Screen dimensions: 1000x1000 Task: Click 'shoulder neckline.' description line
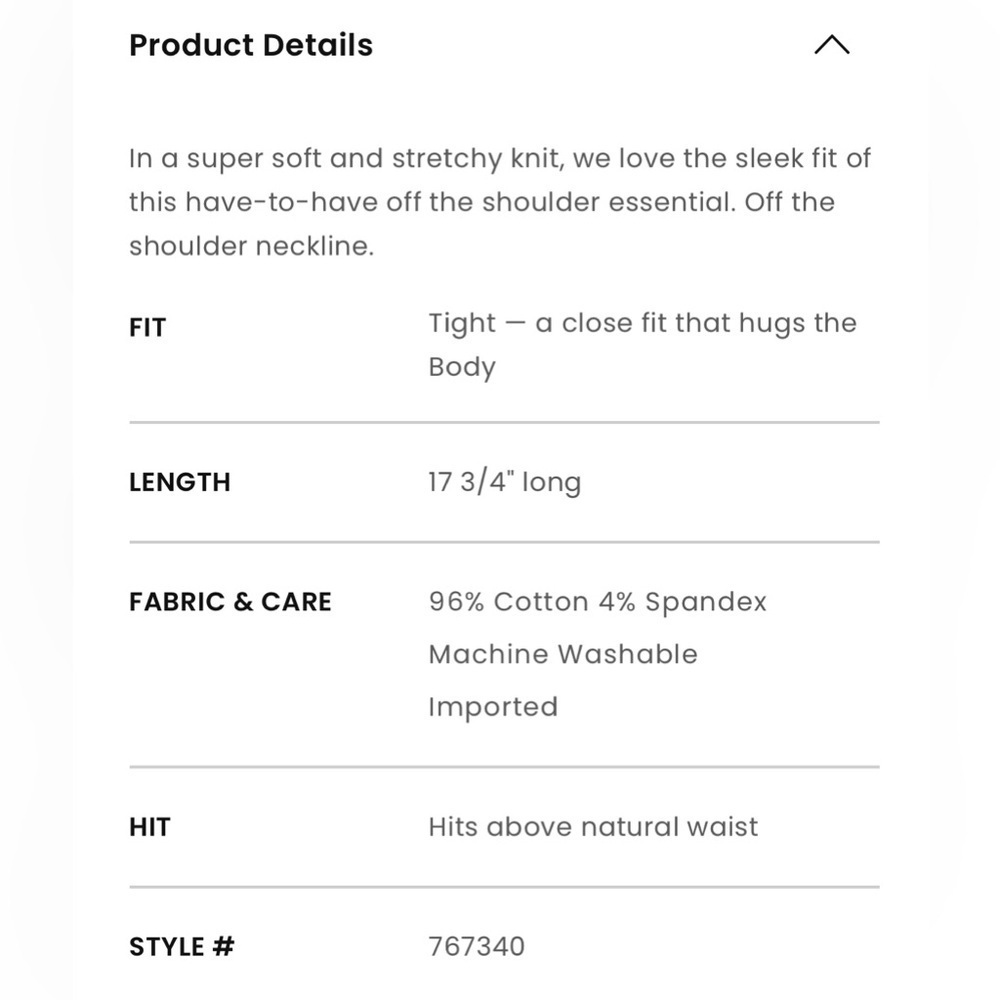pos(251,246)
